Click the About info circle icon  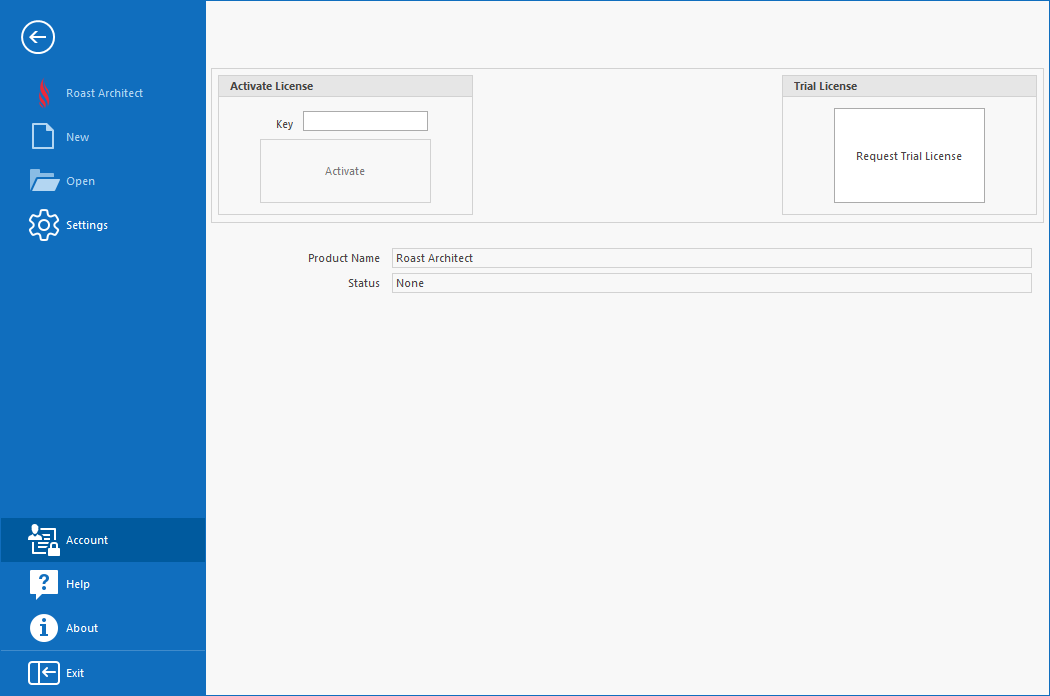click(44, 628)
